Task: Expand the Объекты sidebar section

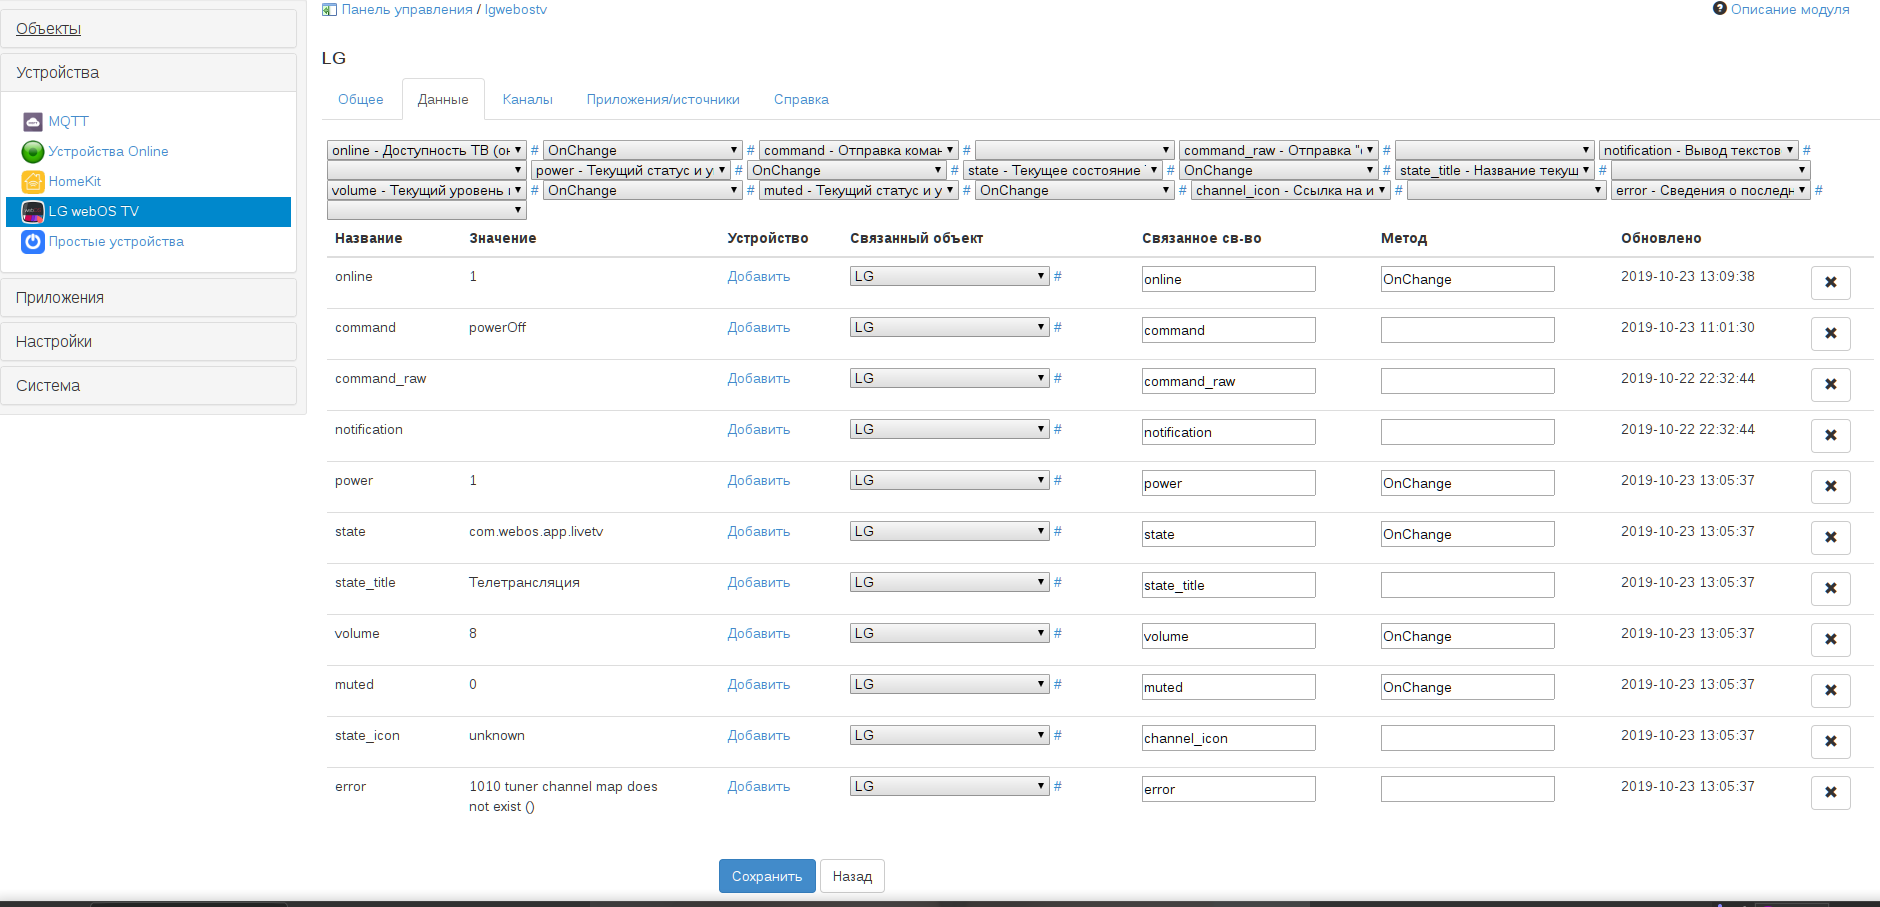Action: click(x=149, y=29)
